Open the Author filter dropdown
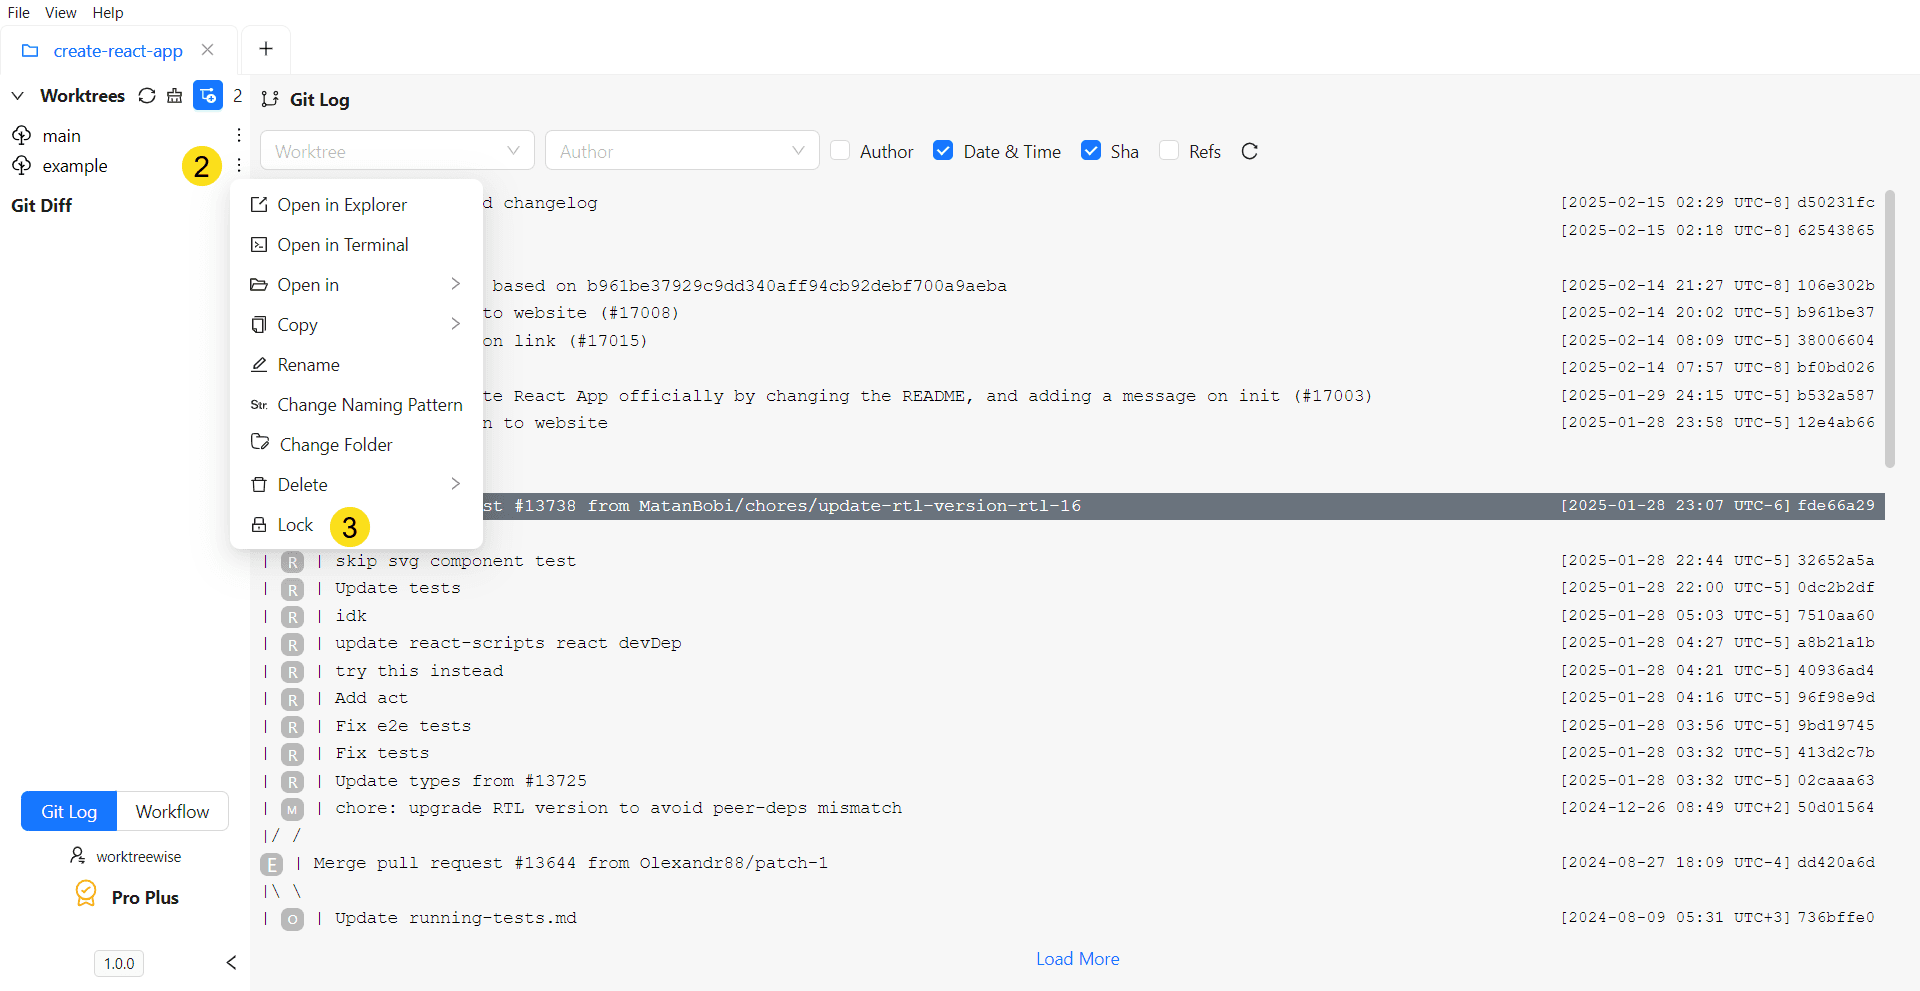Image resolution: width=1920 pixels, height=991 pixels. click(682, 151)
